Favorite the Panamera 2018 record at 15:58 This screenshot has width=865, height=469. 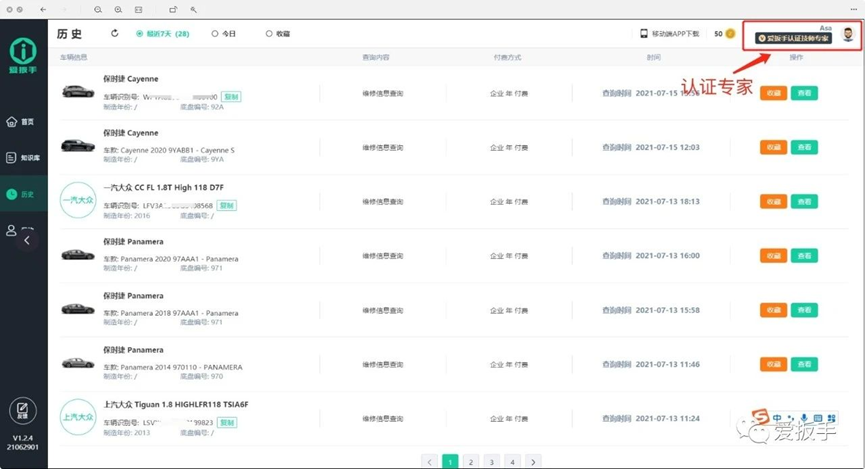pos(773,310)
